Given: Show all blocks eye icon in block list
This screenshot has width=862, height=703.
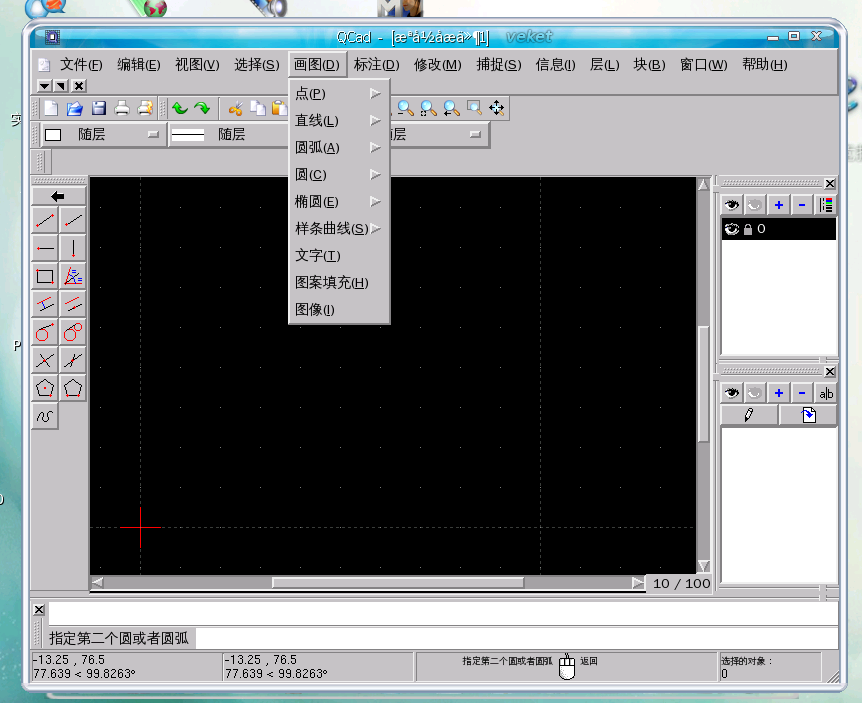Looking at the screenshot, I should (x=731, y=393).
